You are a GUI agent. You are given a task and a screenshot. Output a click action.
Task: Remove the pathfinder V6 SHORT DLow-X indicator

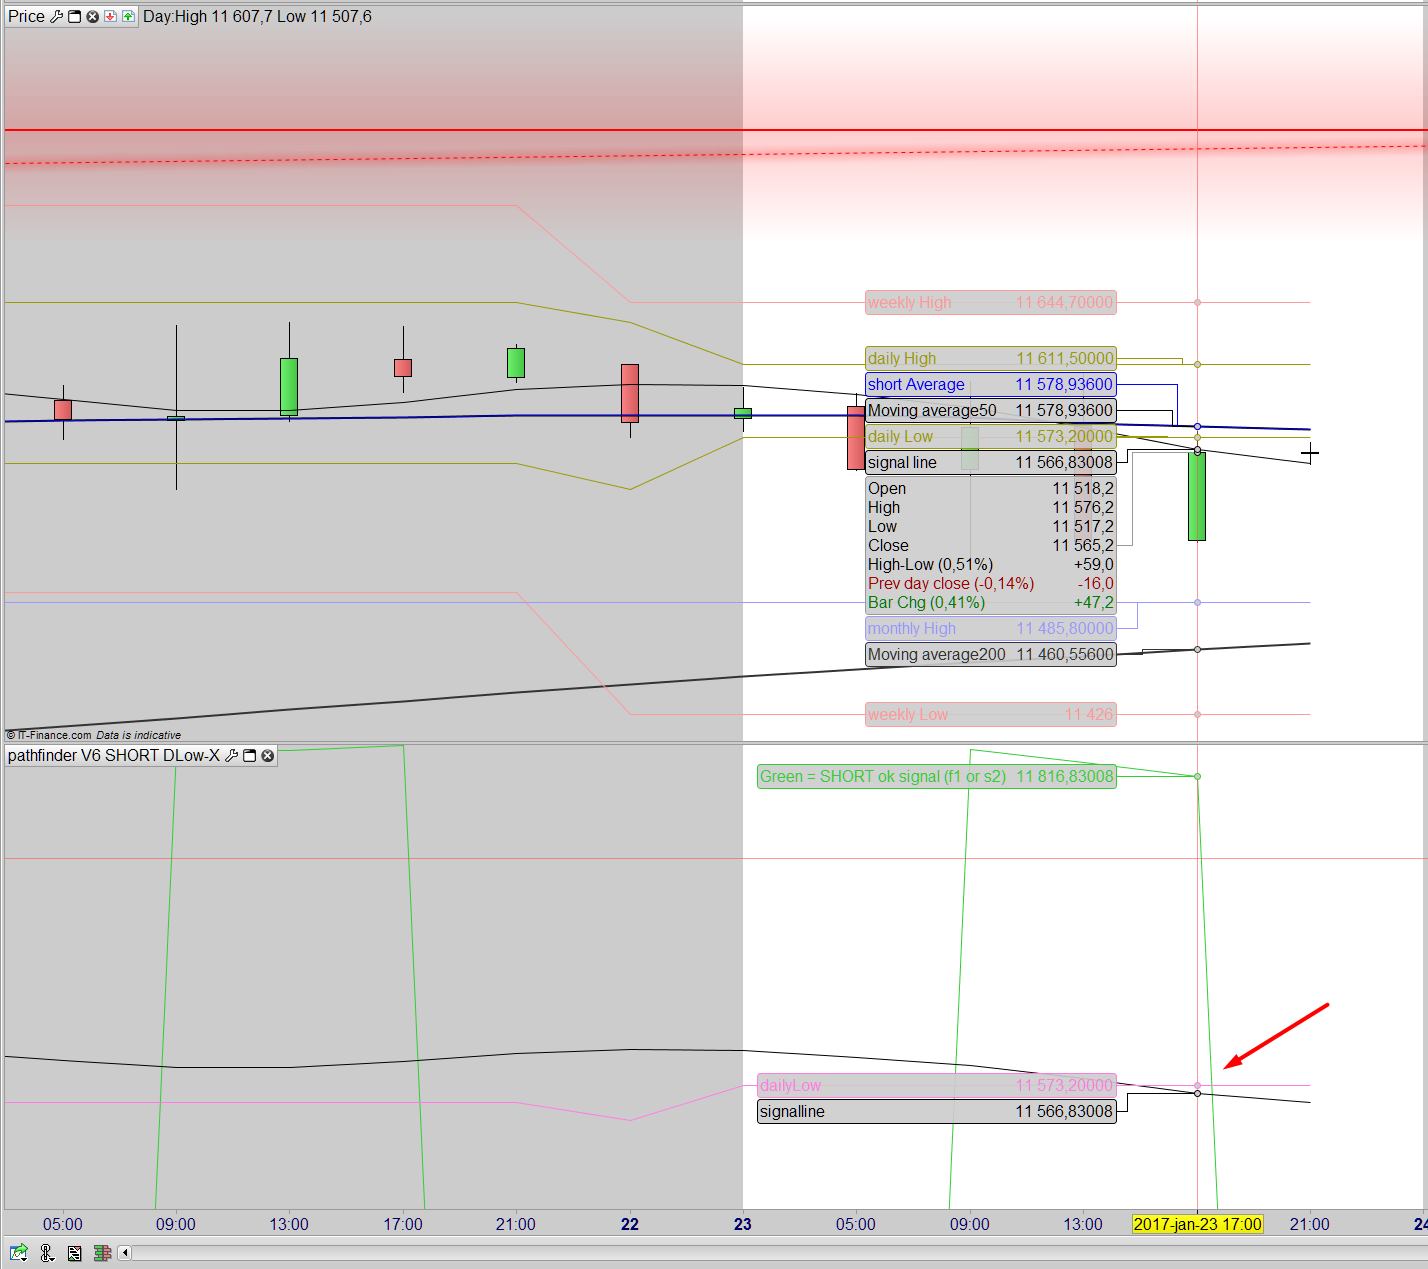[268, 756]
